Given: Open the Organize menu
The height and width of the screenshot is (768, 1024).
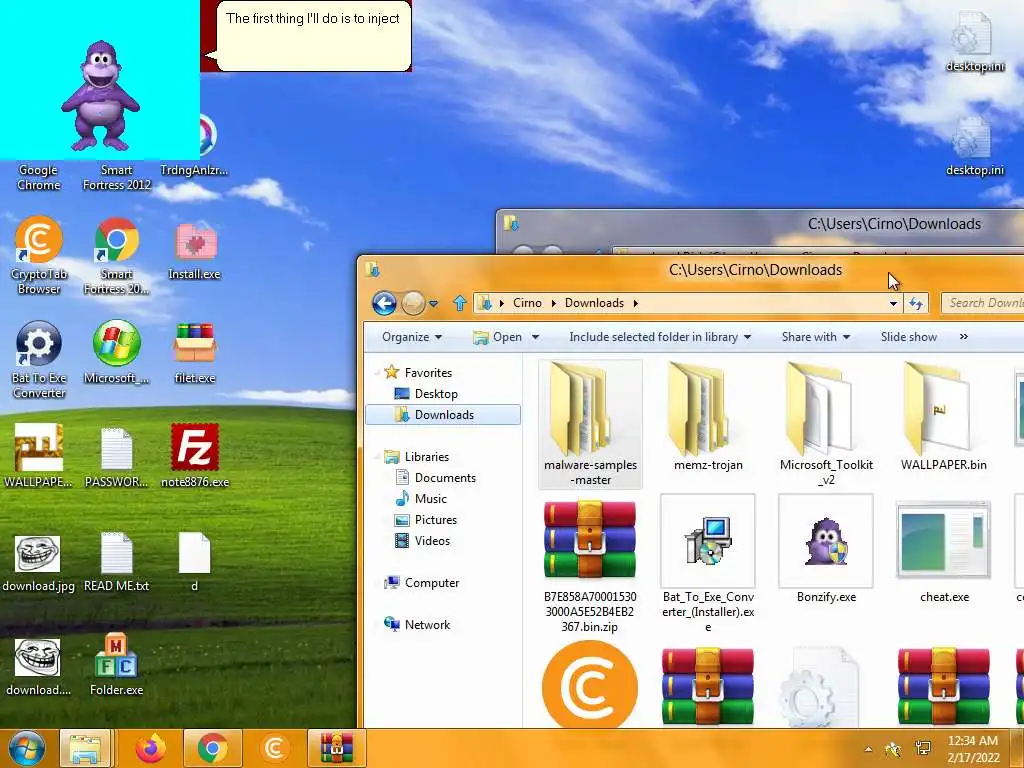Looking at the screenshot, I should point(411,337).
